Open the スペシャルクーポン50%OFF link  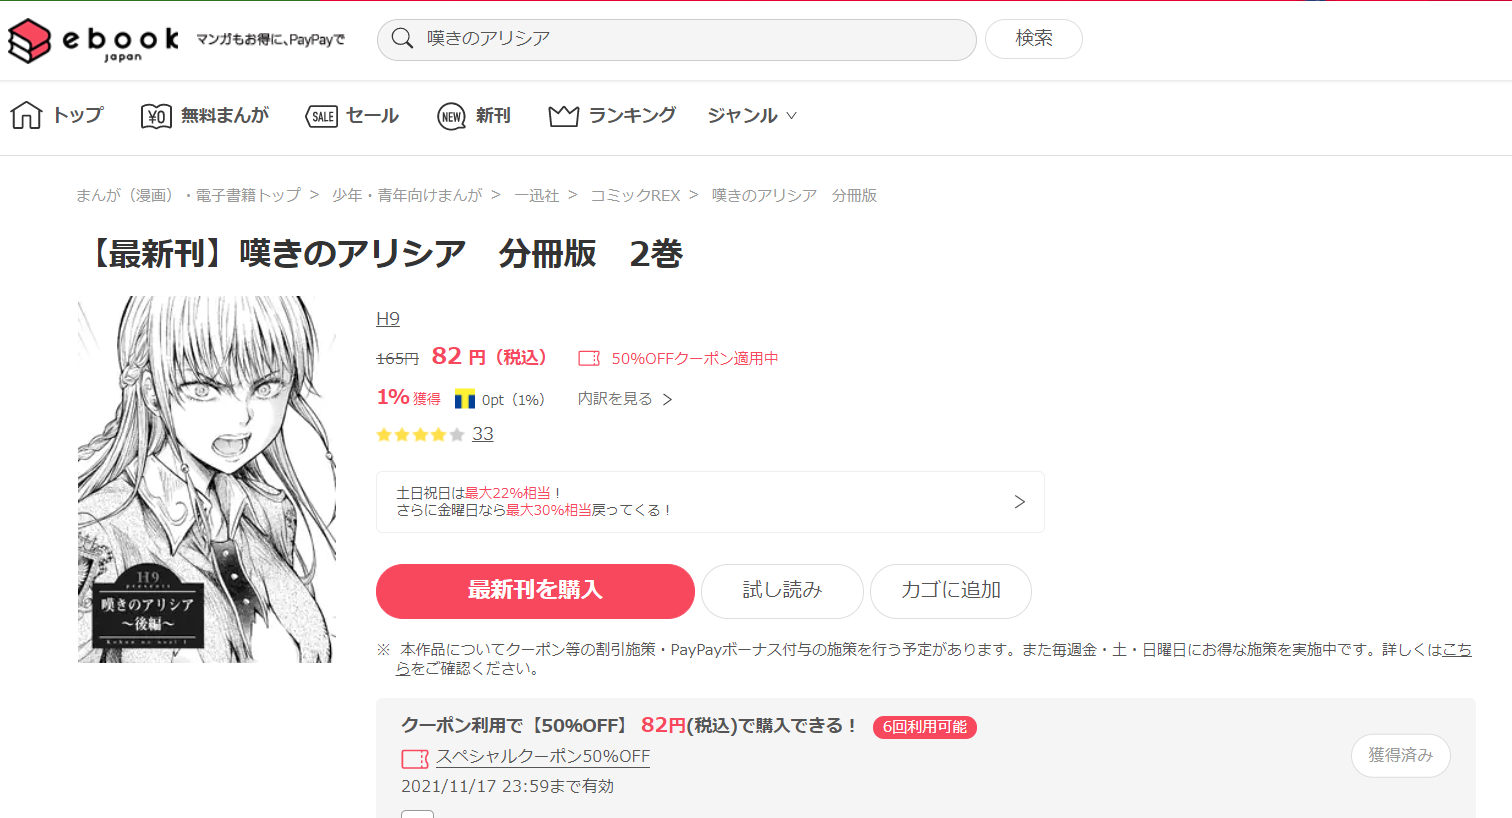tap(543, 757)
